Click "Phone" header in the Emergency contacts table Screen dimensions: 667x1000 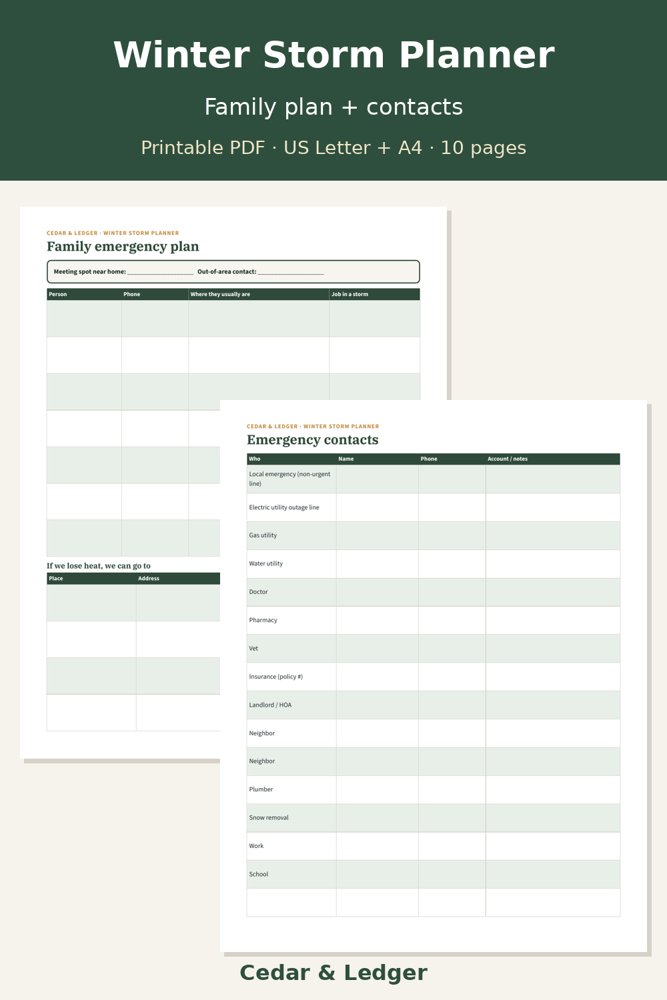click(x=429, y=459)
